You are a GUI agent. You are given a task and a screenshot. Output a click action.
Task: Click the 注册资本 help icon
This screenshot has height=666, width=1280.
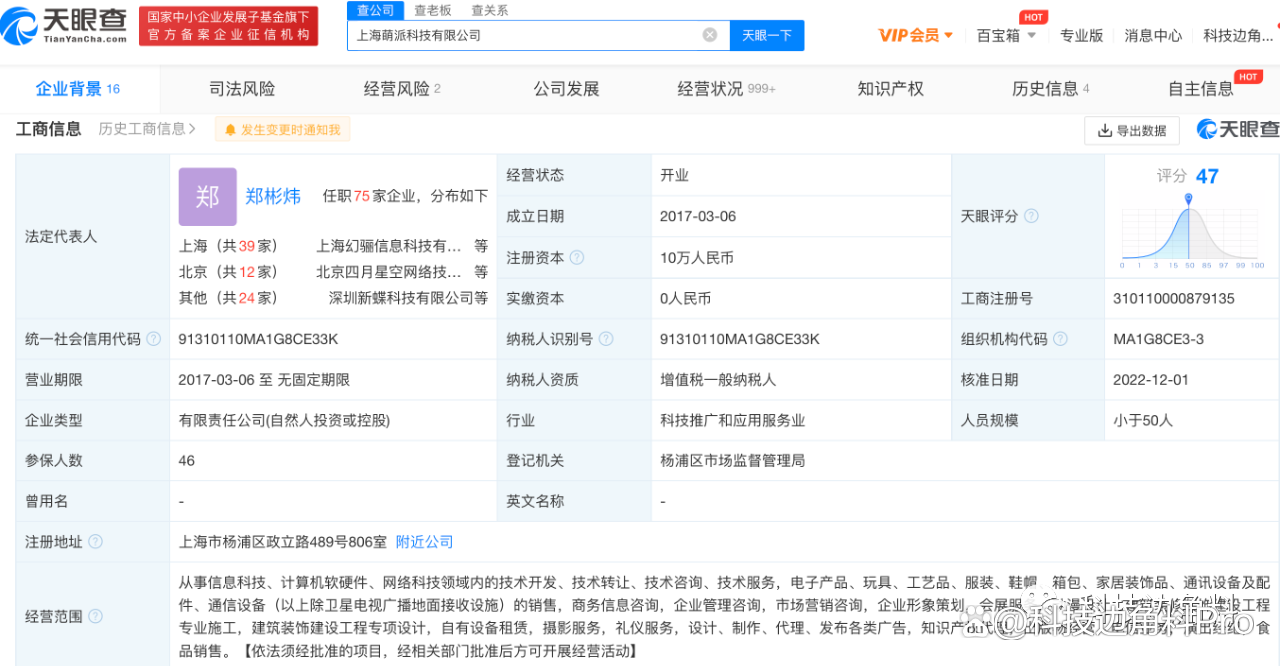[x=577, y=257]
